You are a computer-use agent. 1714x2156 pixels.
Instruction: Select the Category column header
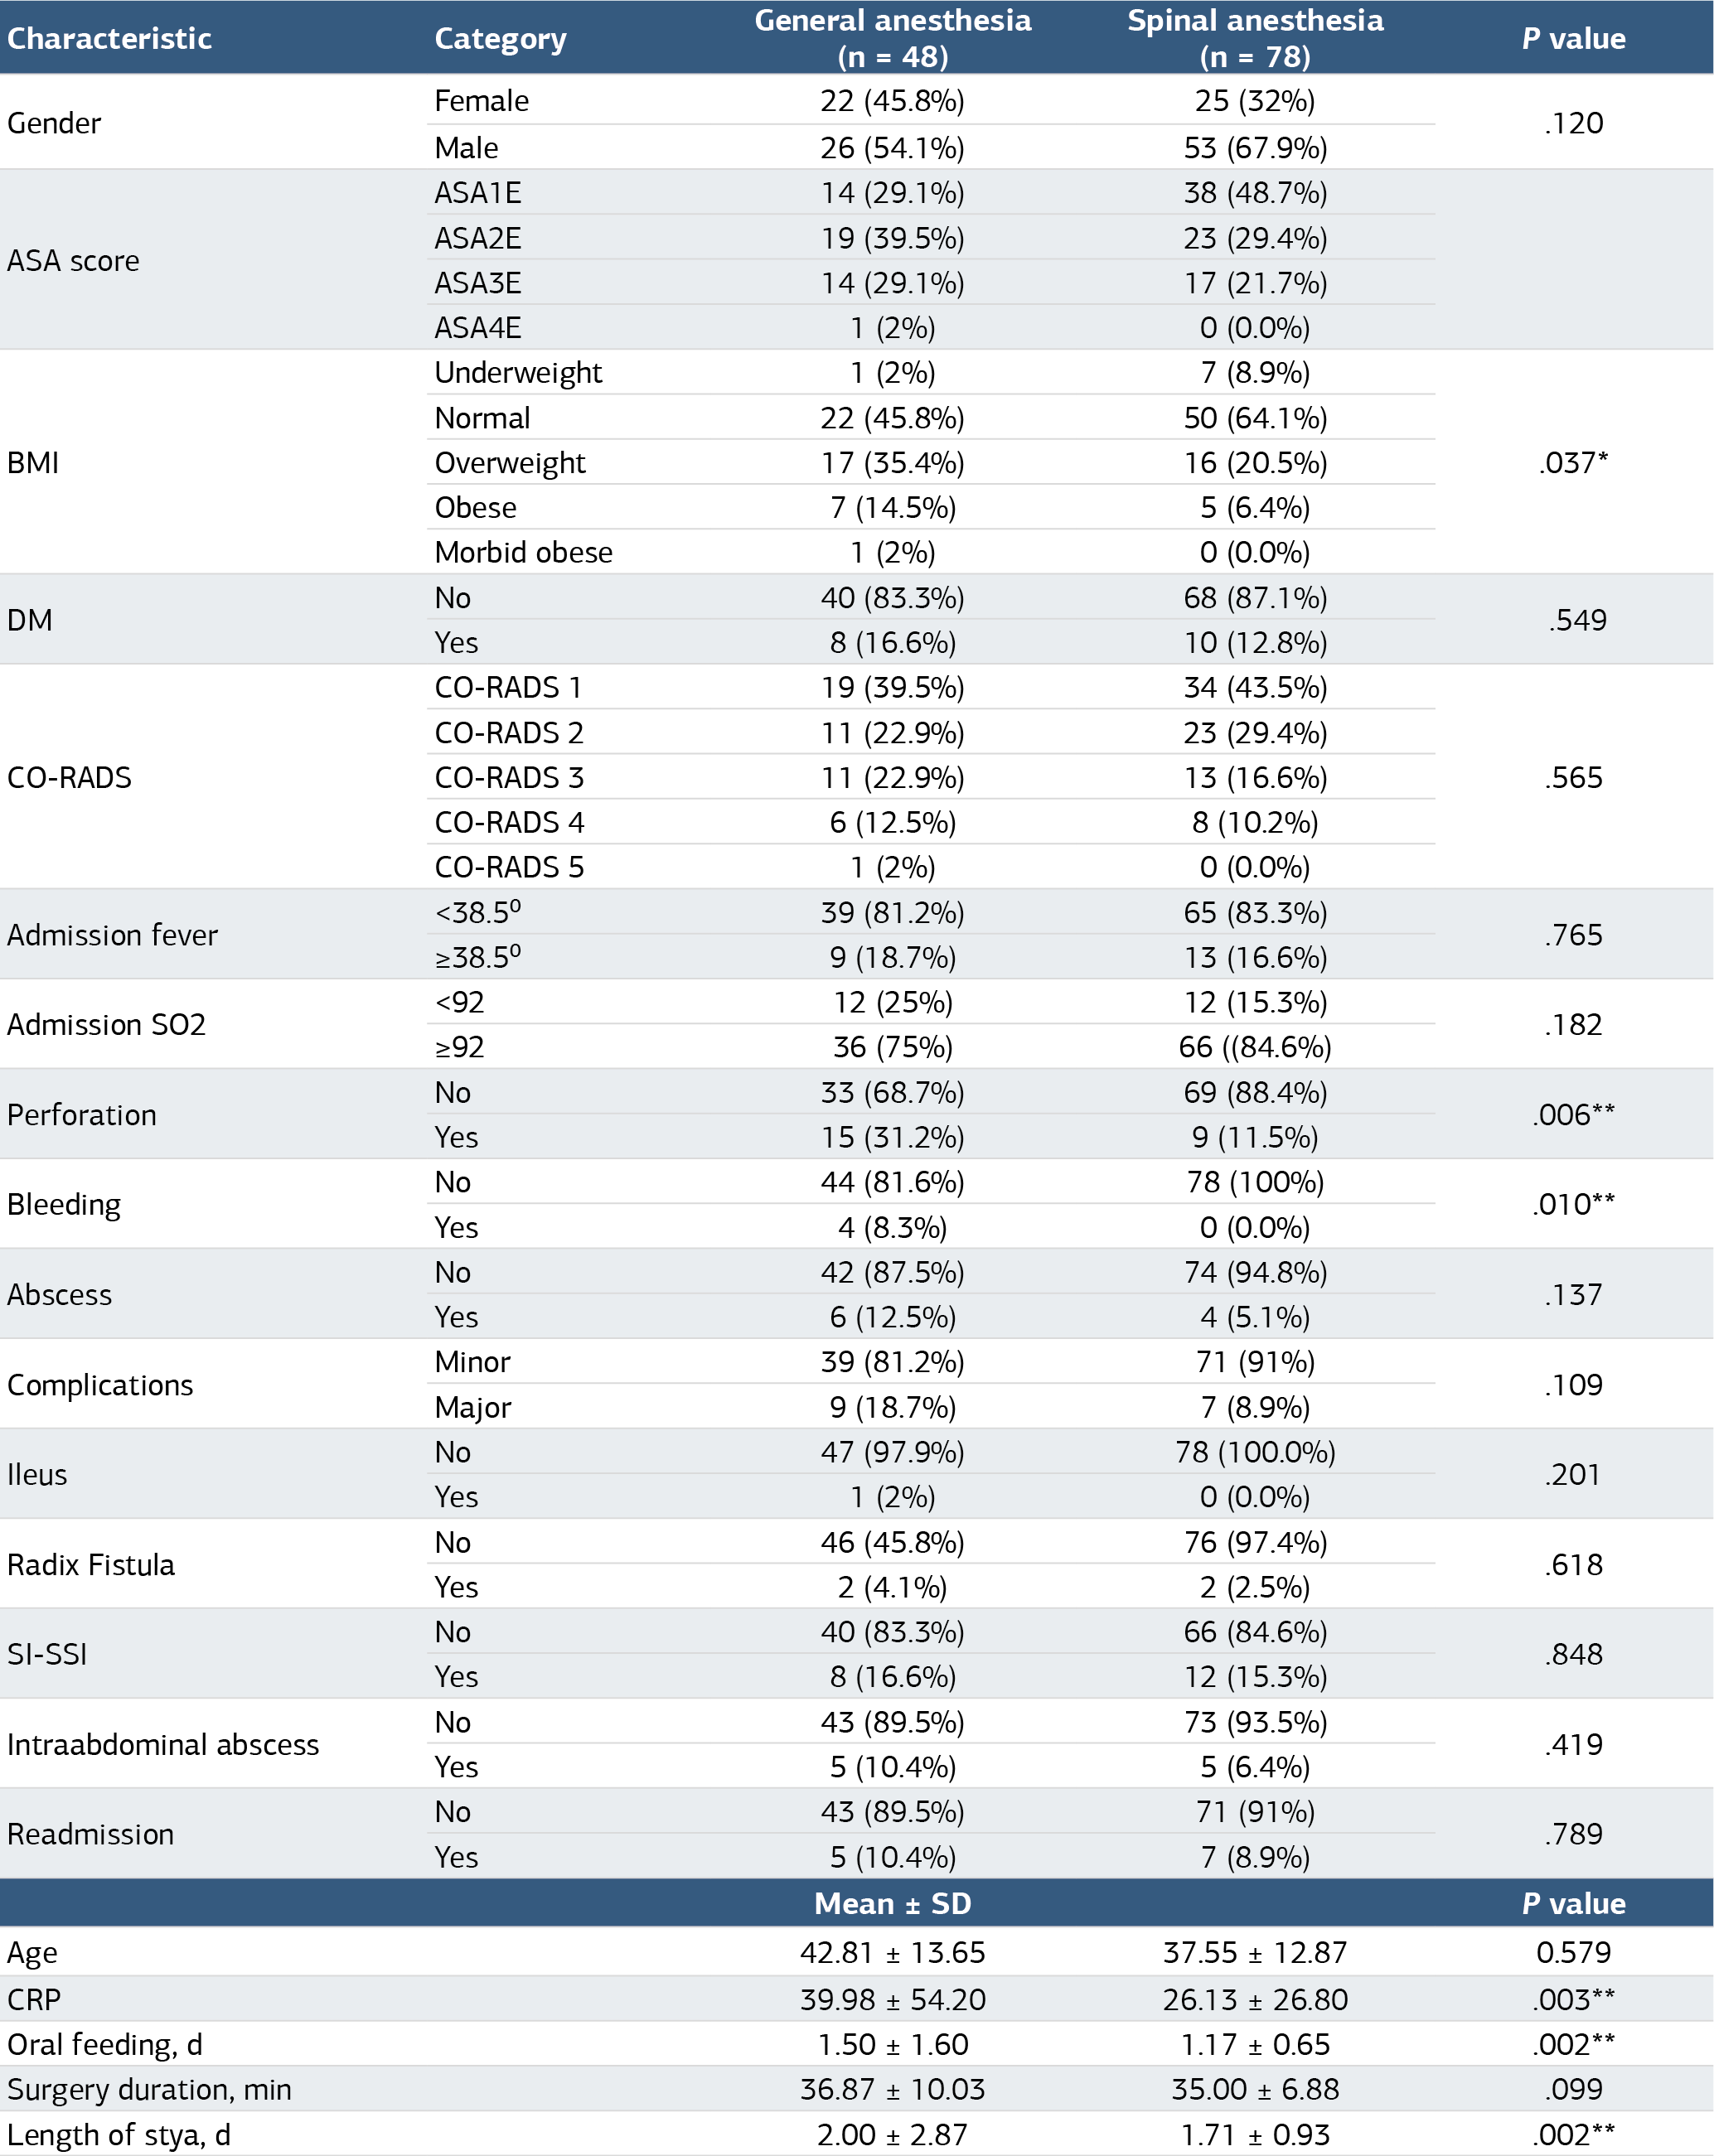(x=500, y=38)
